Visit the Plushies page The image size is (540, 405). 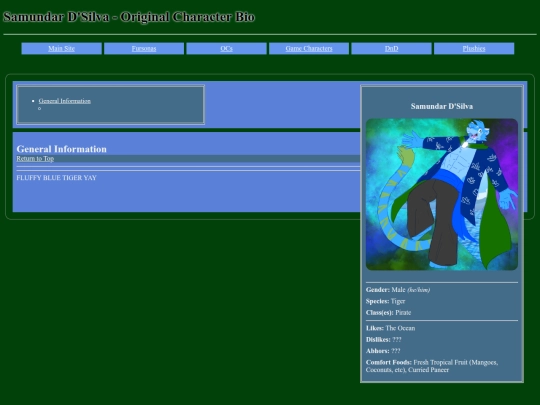[474, 49]
